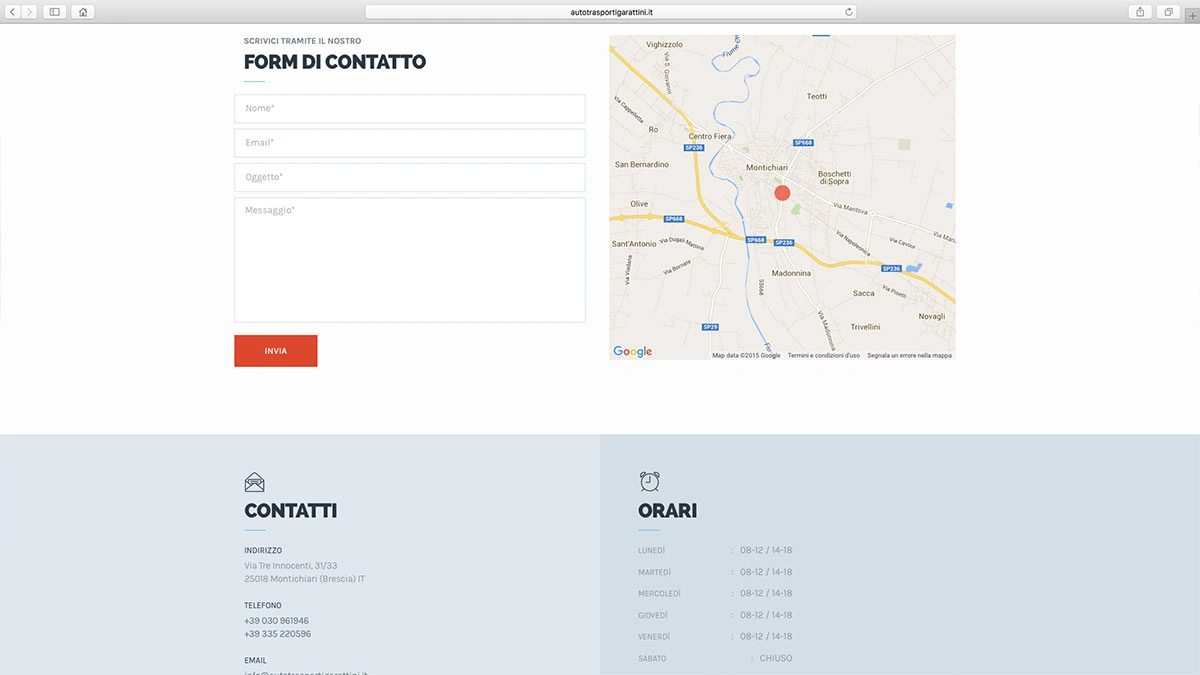The width and height of the screenshot is (1200, 675).
Task: Select the address Via Tre Innocenti, 31/33
Action: click(290, 566)
